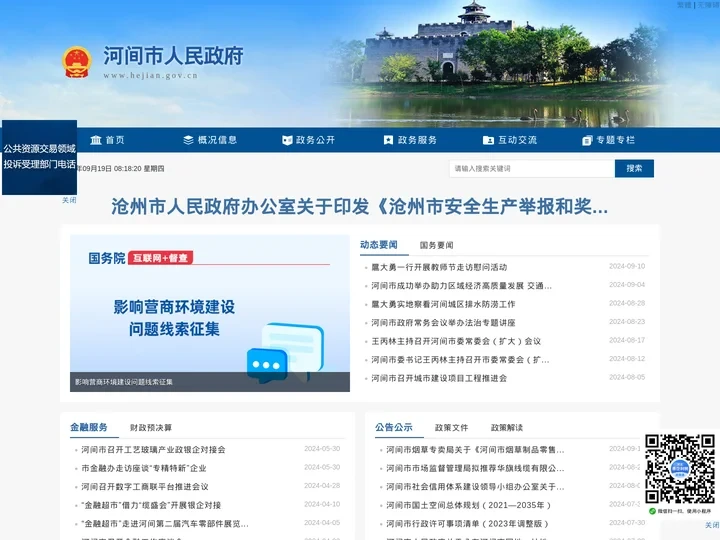Image resolution: width=720 pixels, height=540 pixels.
Task: Open 河间召开数字工商联平台推进会议
Action: [145, 487]
